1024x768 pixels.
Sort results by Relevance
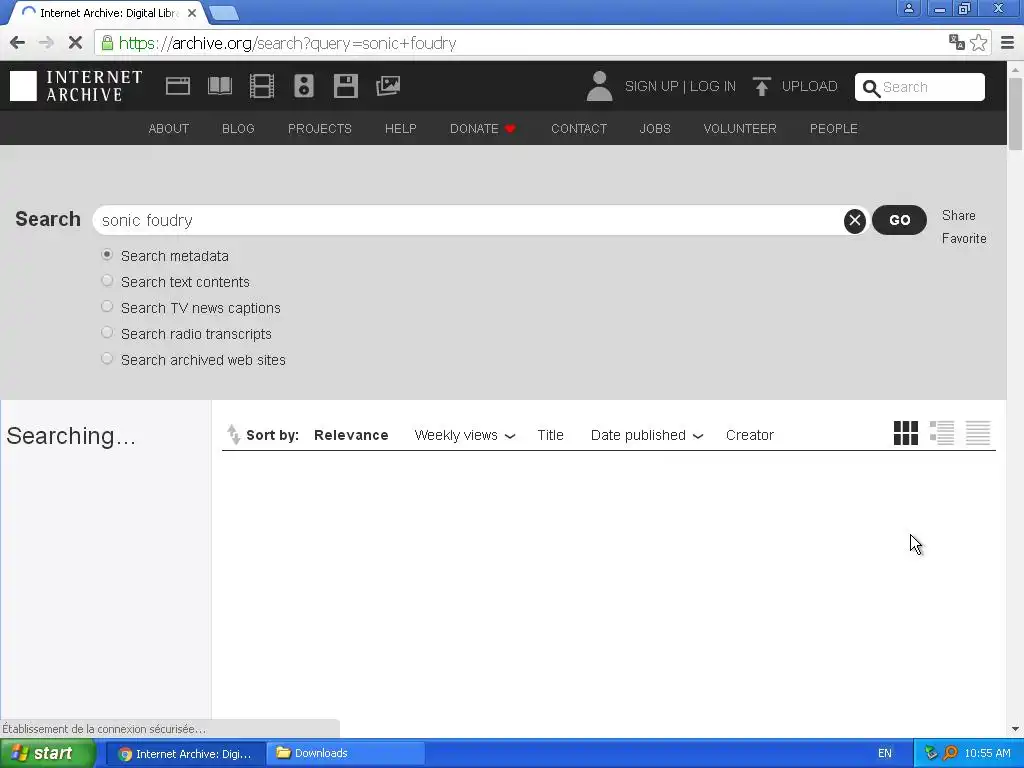[351, 435]
